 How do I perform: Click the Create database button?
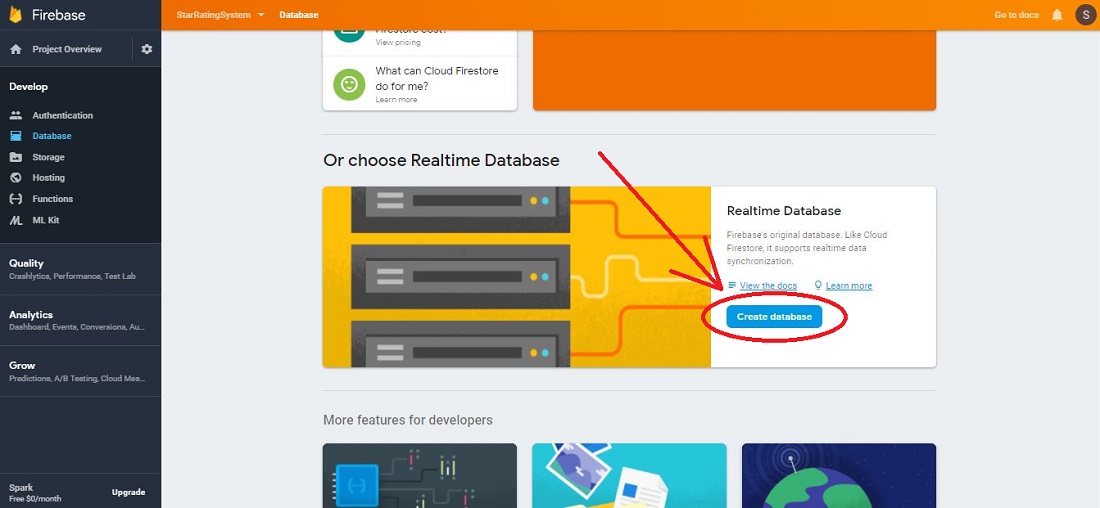[x=774, y=317]
